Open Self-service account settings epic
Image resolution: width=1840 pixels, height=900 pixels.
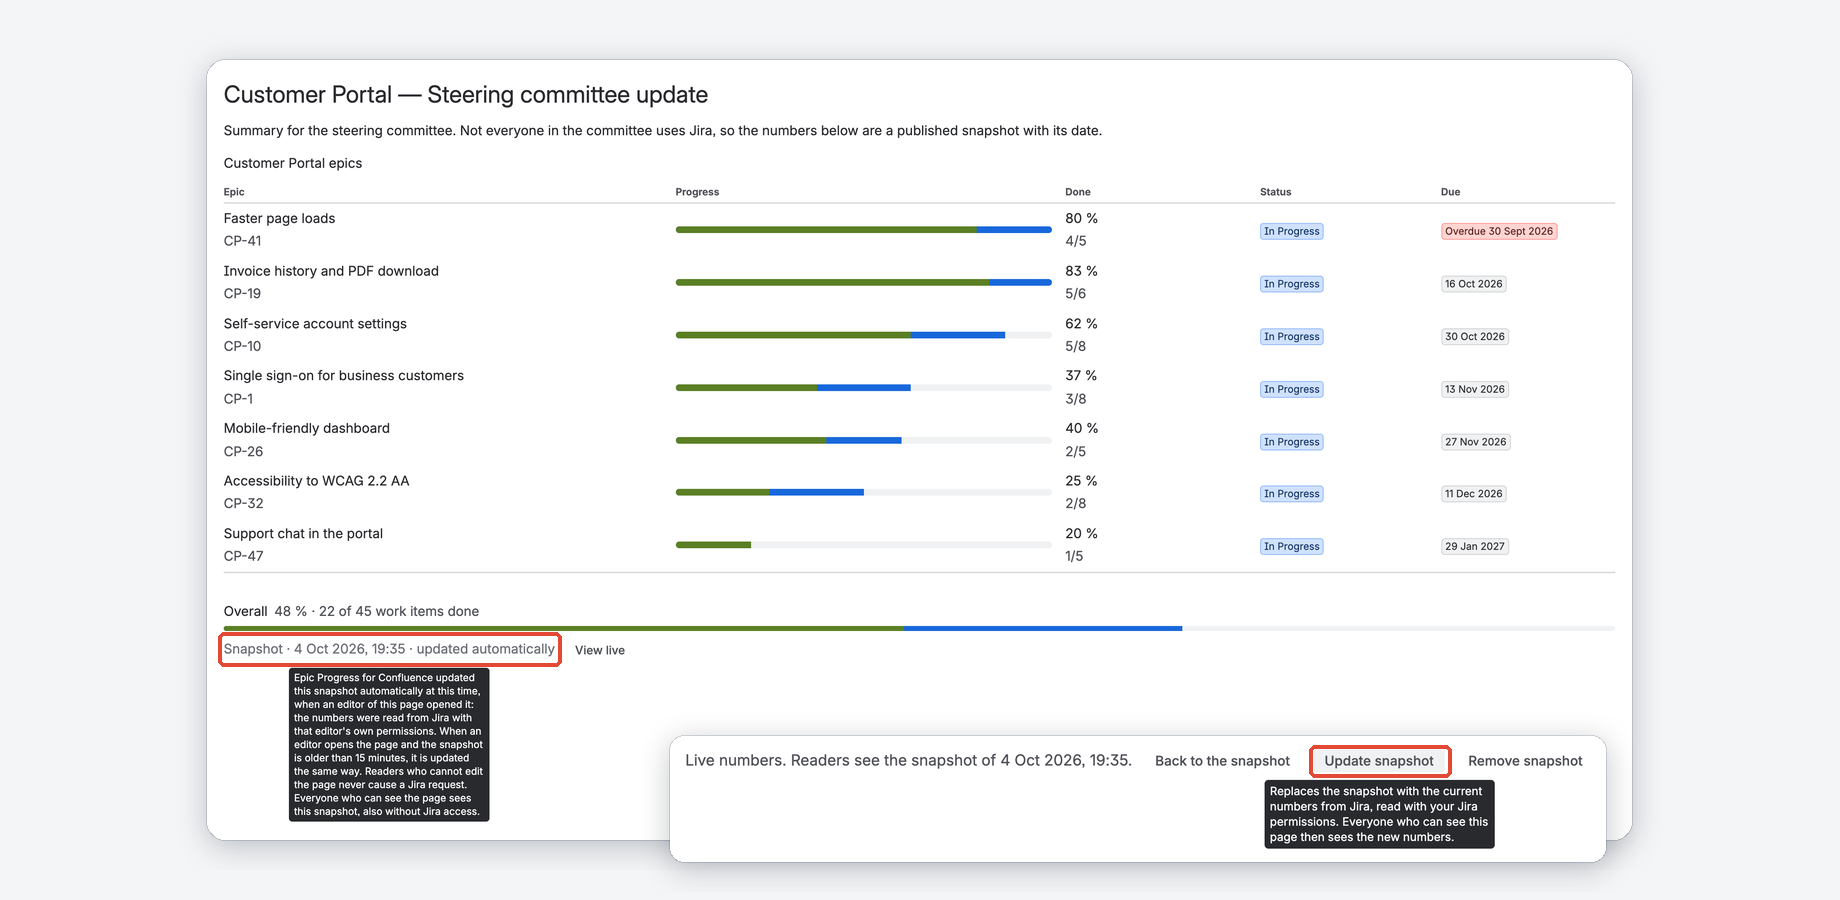pyautogui.click(x=315, y=324)
